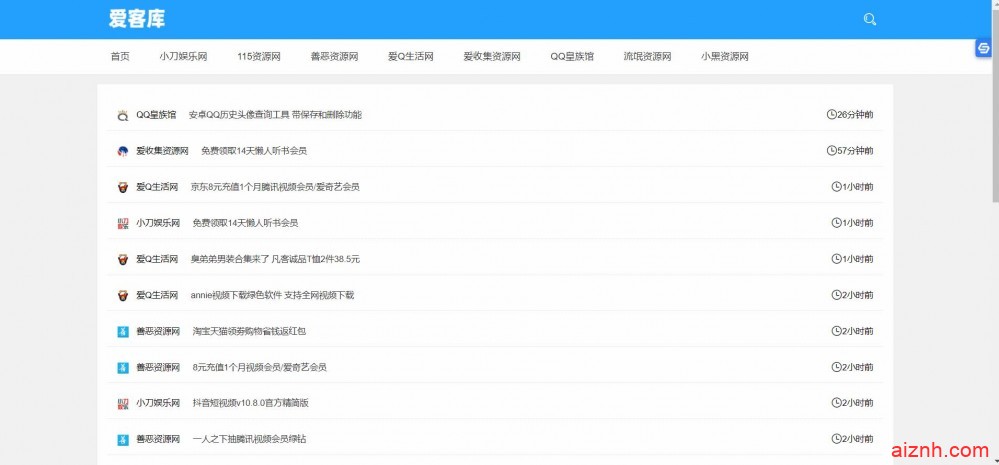Screen dimensions: 999x465
Task: Click the site icon beside the 淘宝天猫领券 post
Action: coord(122,331)
